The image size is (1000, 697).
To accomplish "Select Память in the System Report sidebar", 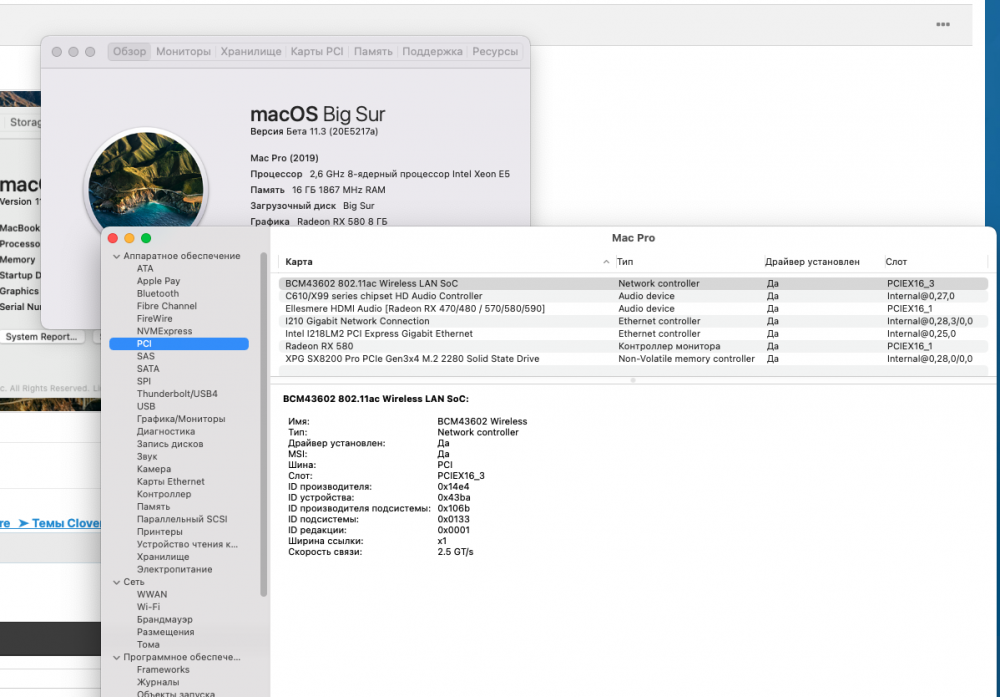I will (153, 507).
